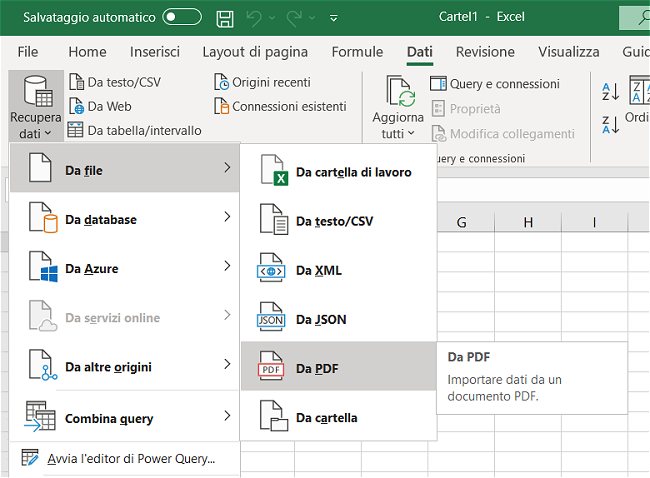Click Da Web in the ribbon
Viewport: 650px width, 478px height.
tap(100, 106)
